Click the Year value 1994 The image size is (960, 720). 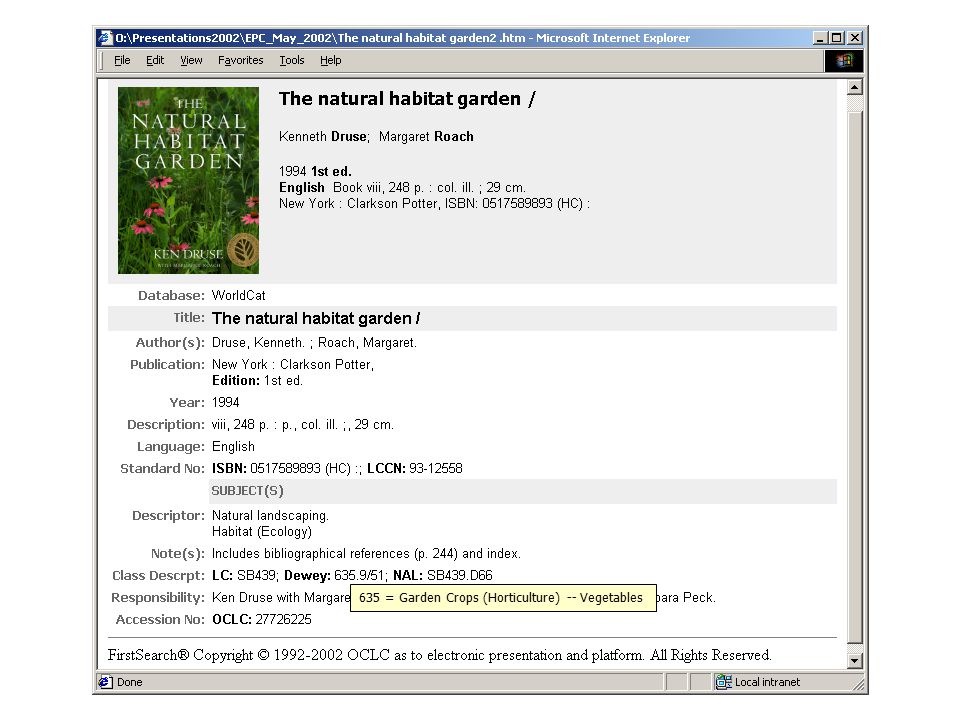(225, 402)
